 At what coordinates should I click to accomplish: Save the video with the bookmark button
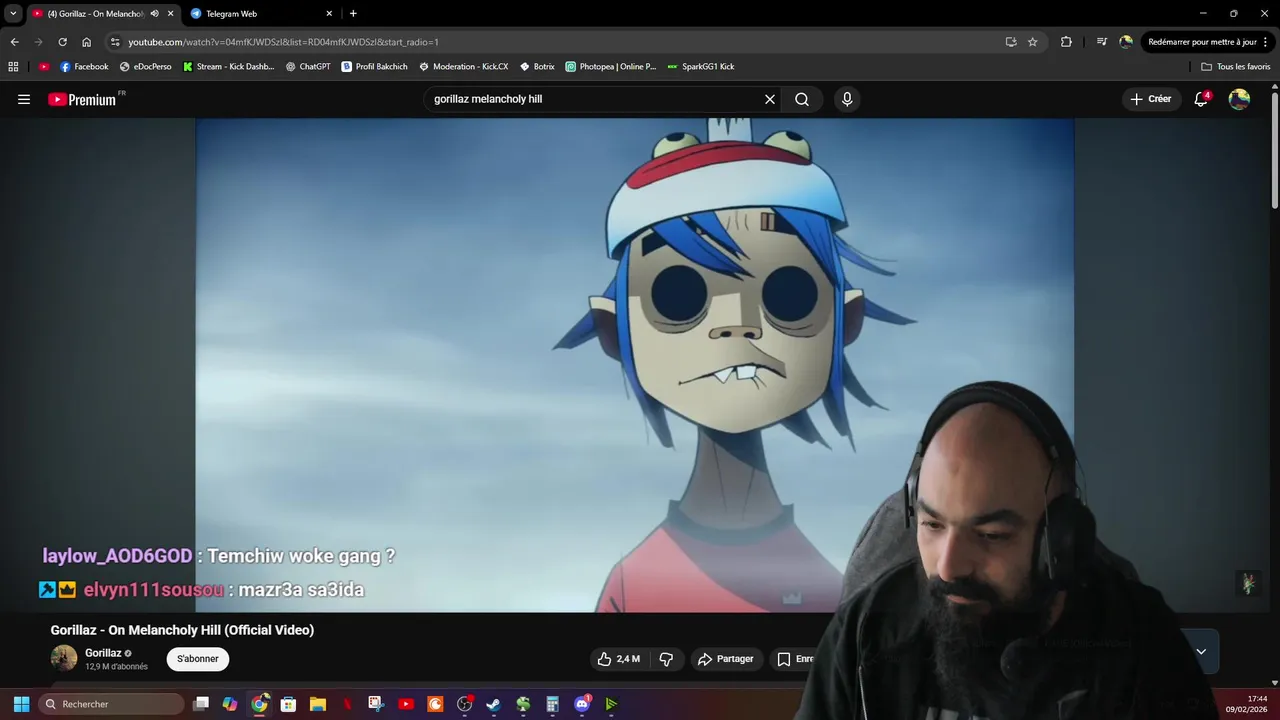(796, 659)
